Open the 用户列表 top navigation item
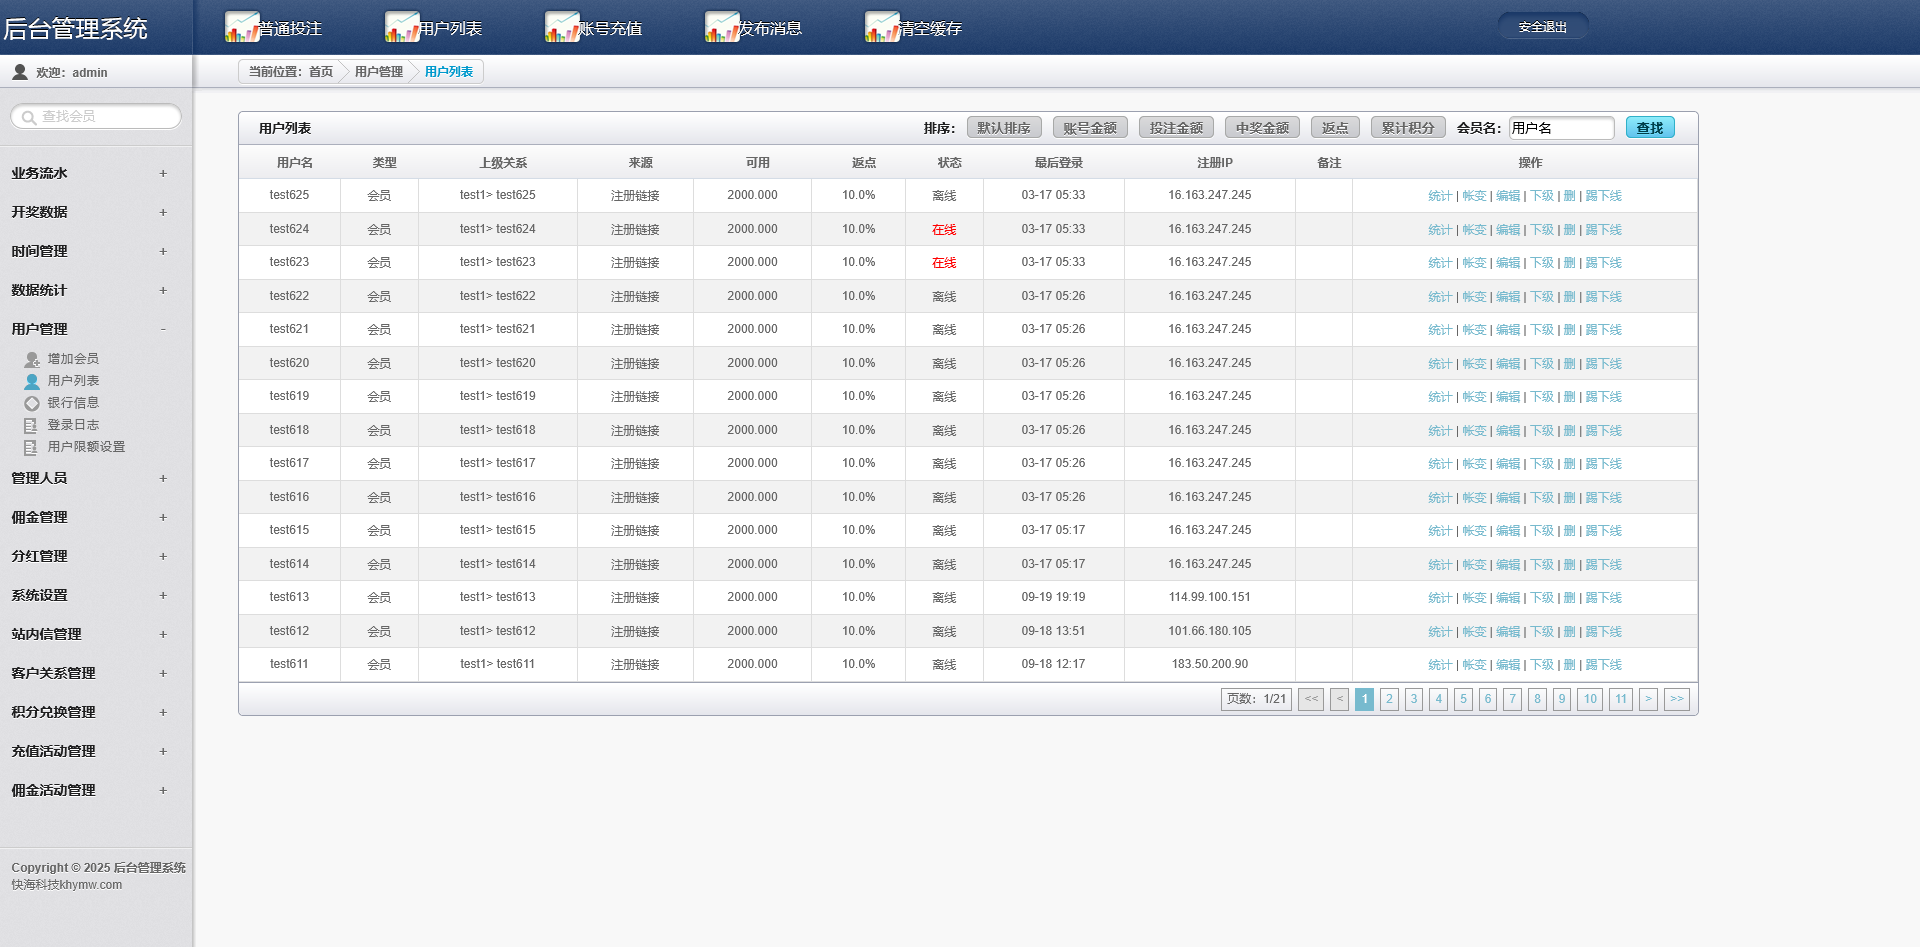Screen dimensions: 1920x947 coord(434,28)
